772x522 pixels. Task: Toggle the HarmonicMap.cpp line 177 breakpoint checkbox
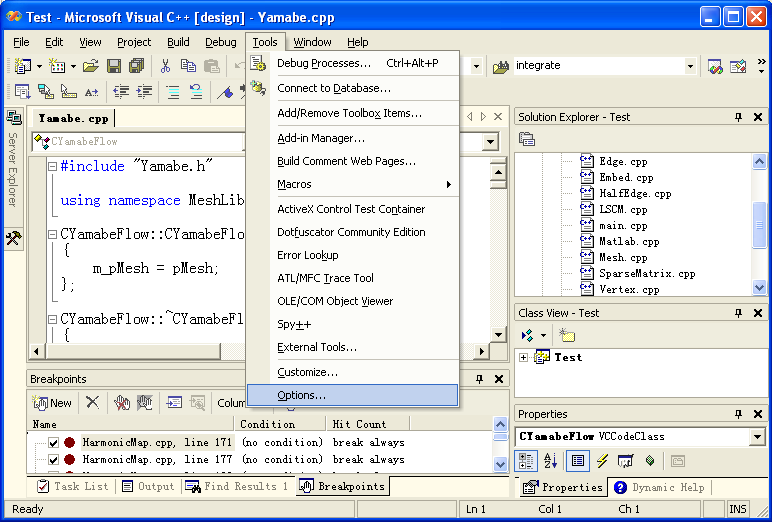(53, 460)
